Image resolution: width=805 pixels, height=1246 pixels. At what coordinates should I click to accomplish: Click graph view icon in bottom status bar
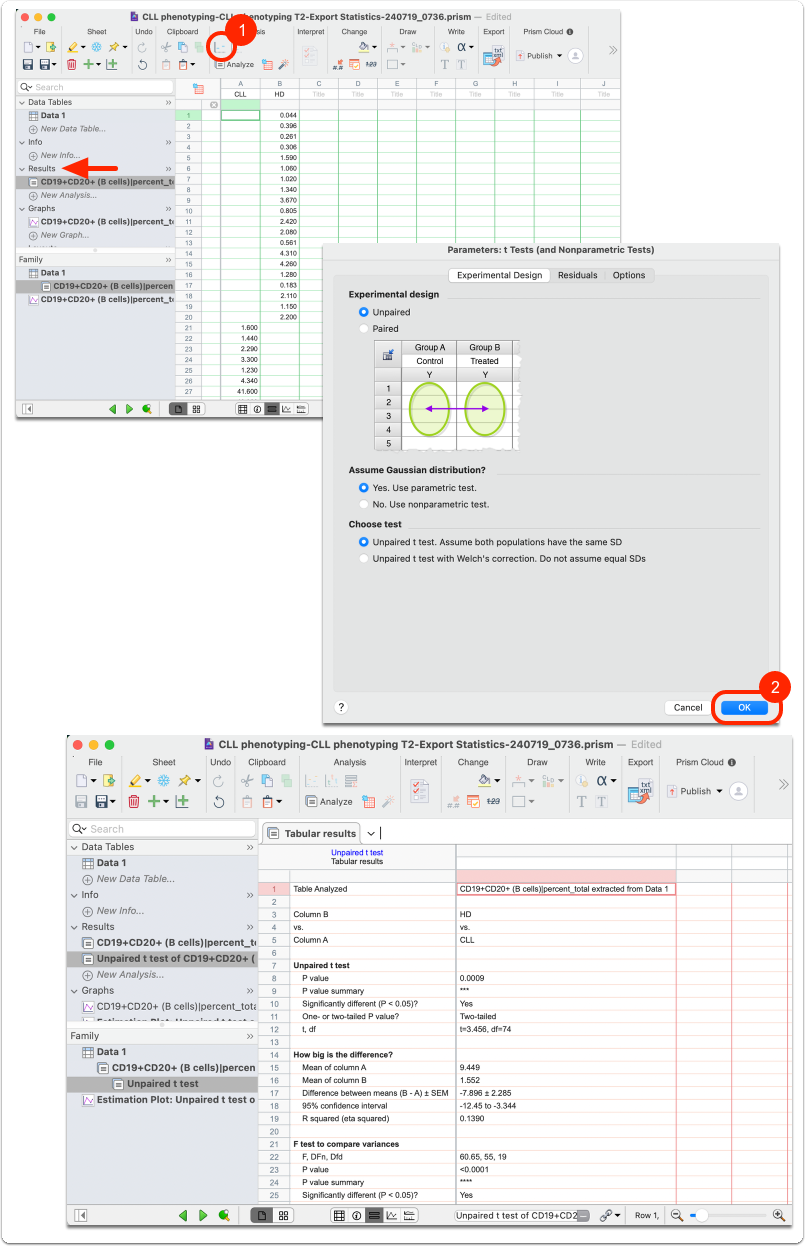(392, 1215)
